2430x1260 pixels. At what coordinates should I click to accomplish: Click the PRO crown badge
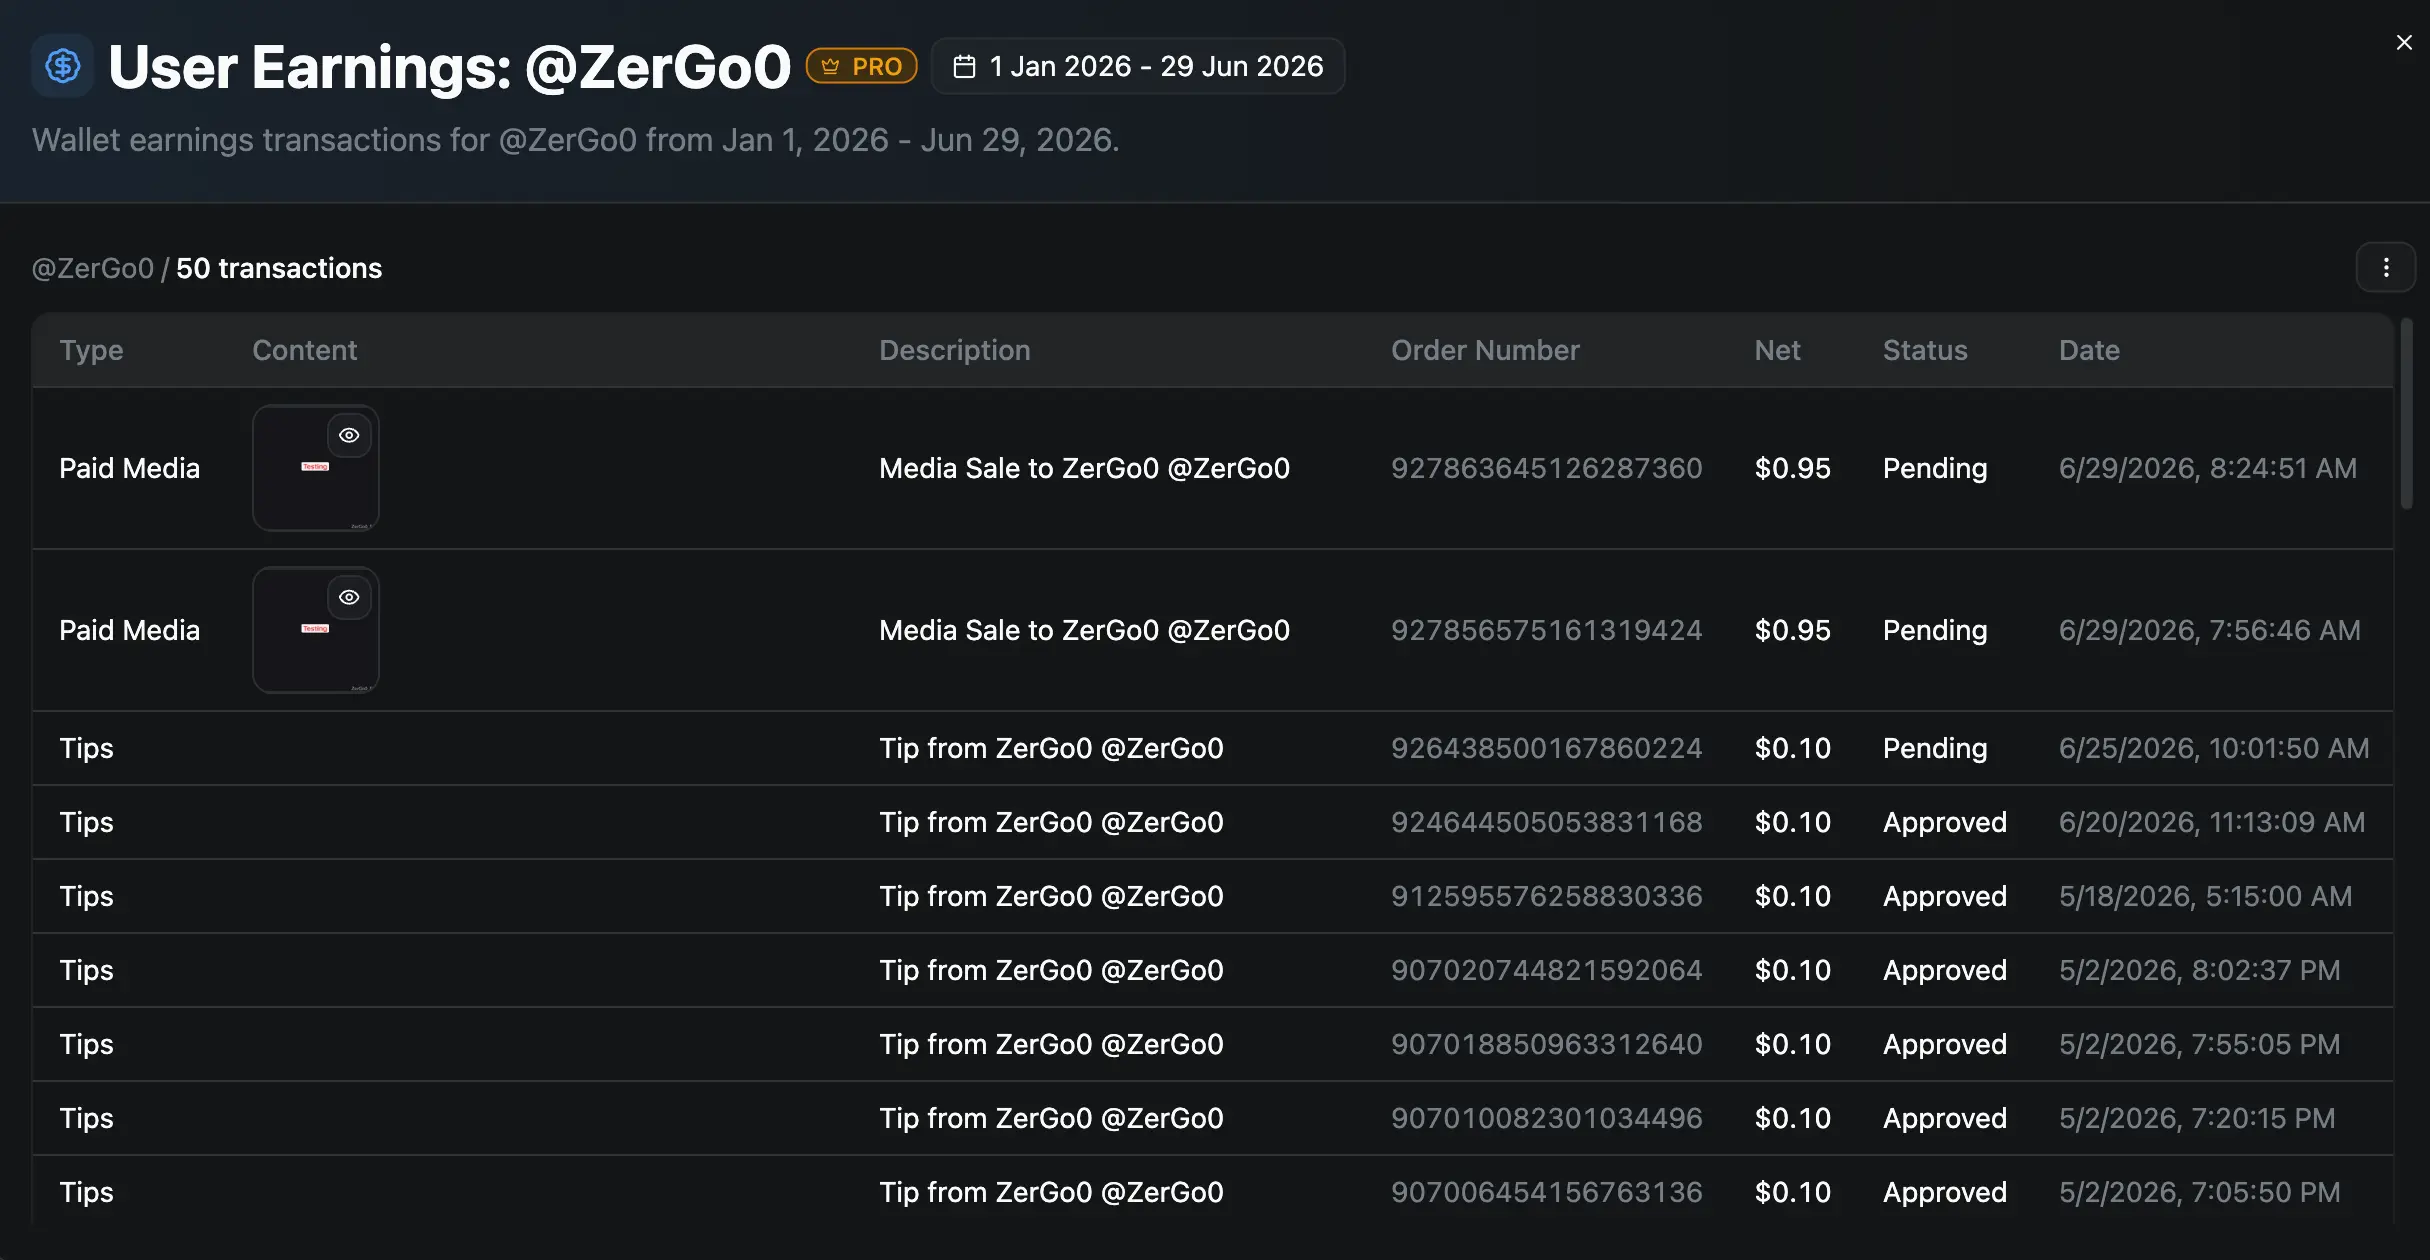tap(861, 66)
